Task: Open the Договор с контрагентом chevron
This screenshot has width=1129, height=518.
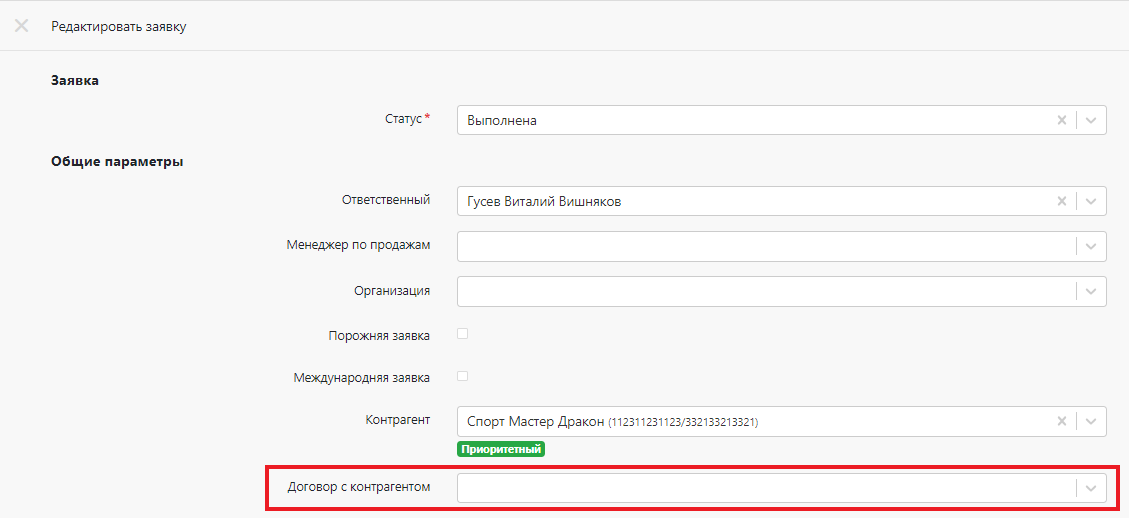Action: point(1091,488)
